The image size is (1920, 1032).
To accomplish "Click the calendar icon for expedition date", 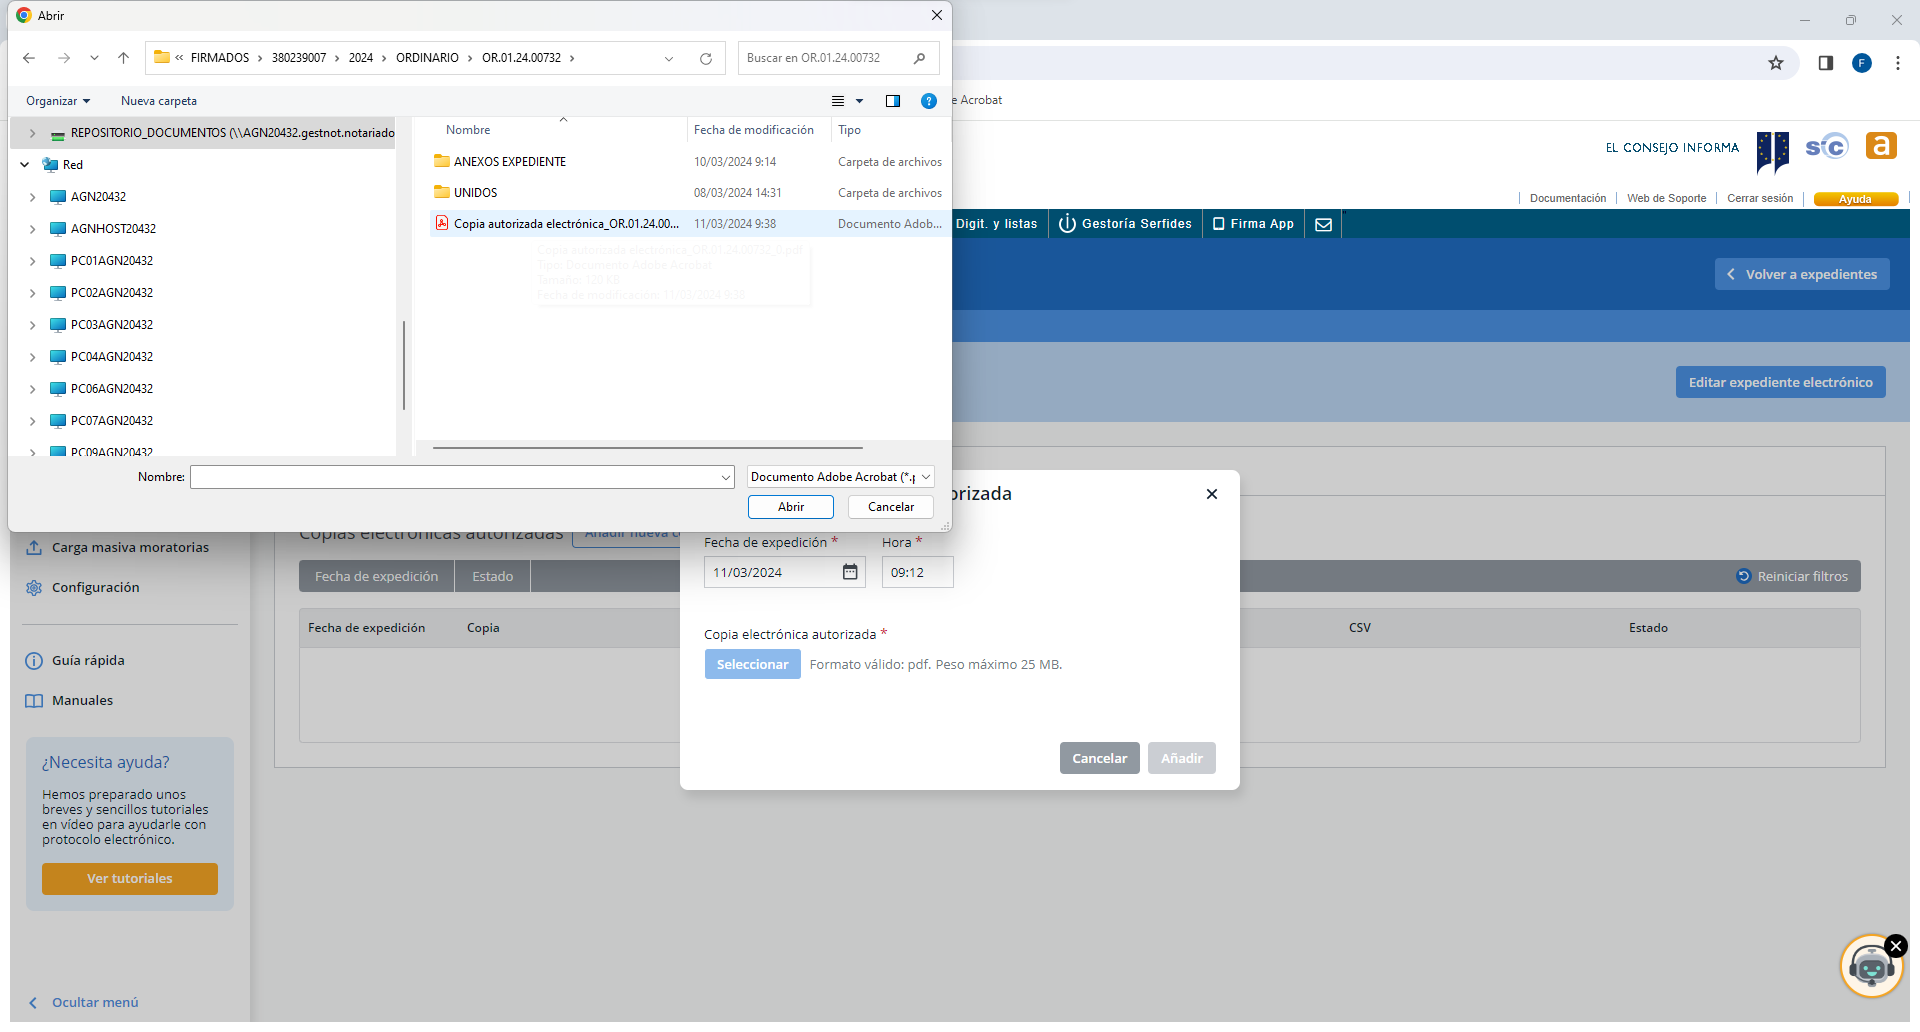I will (x=850, y=572).
